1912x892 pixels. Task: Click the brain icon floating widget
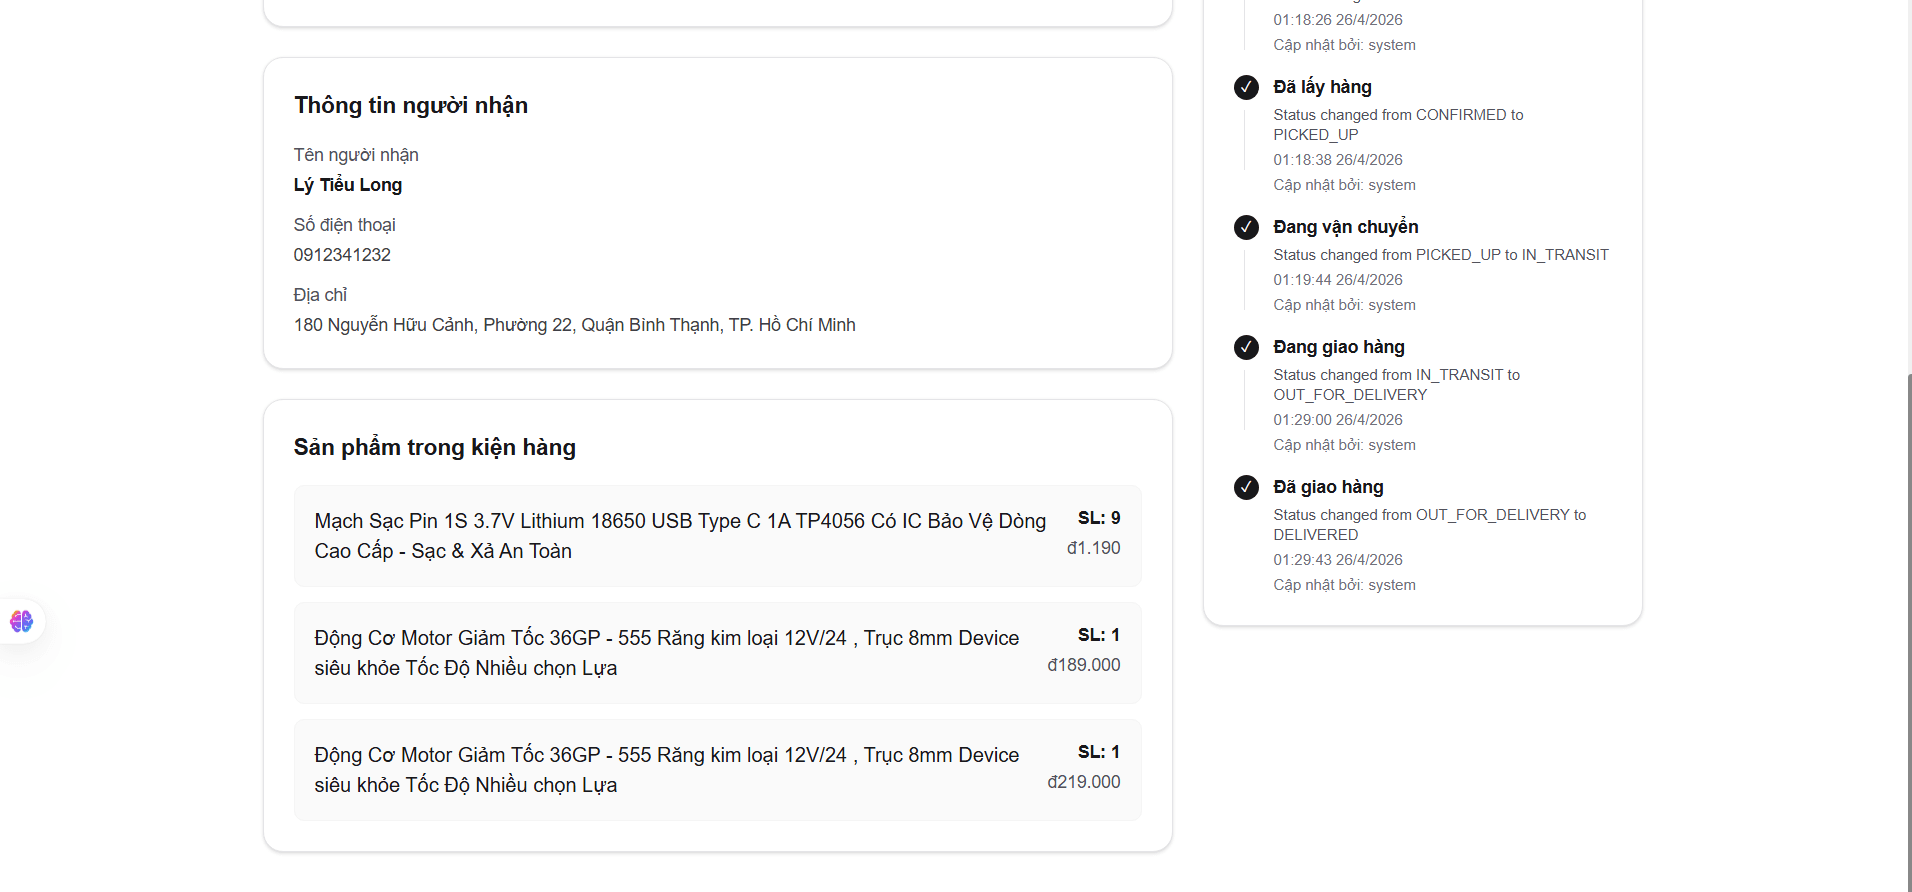tap(21, 621)
